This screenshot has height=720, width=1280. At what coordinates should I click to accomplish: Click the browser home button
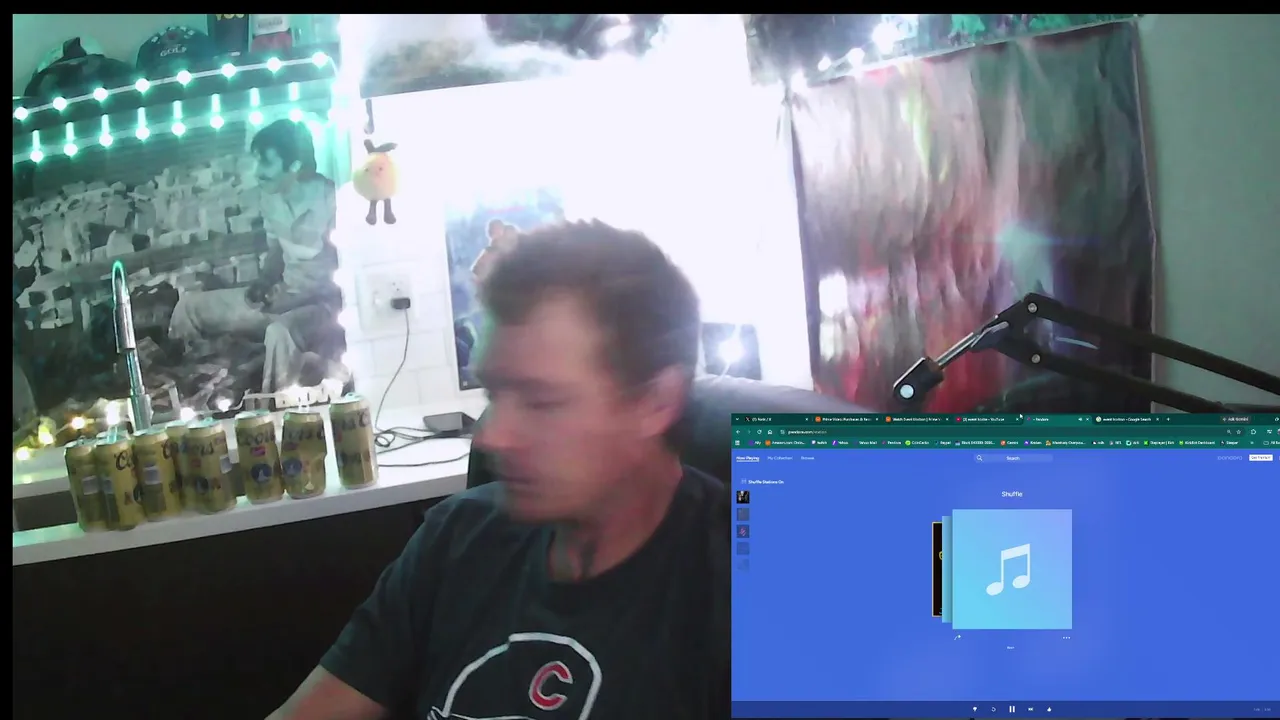pyautogui.click(x=769, y=431)
